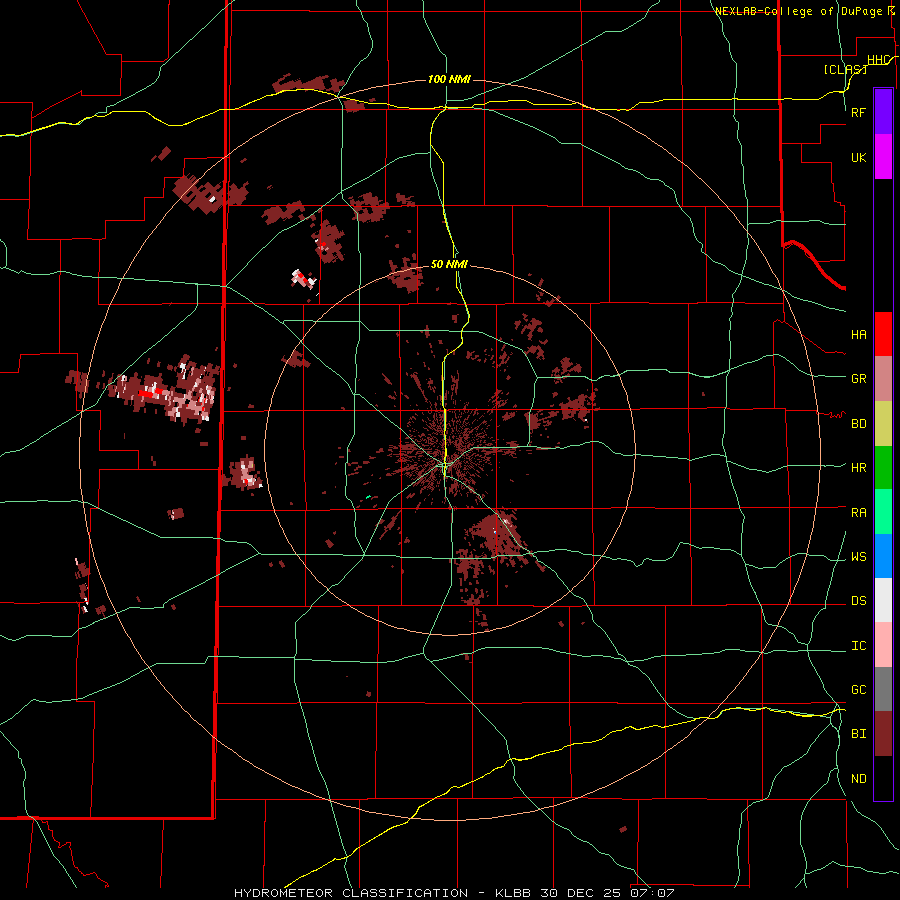
Task: Select the WS blue legend swatch
Action: click(x=883, y=556)
